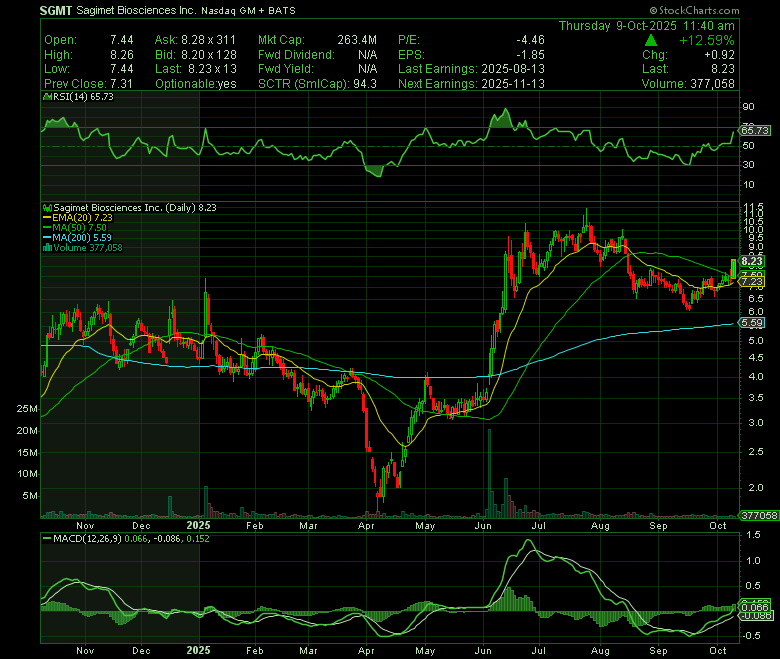This screenshot has width=780, height=659.
Task: Click the Thursday 9-Oct-2025 11:40 am timestamp
Action: (x=647, y=26)
